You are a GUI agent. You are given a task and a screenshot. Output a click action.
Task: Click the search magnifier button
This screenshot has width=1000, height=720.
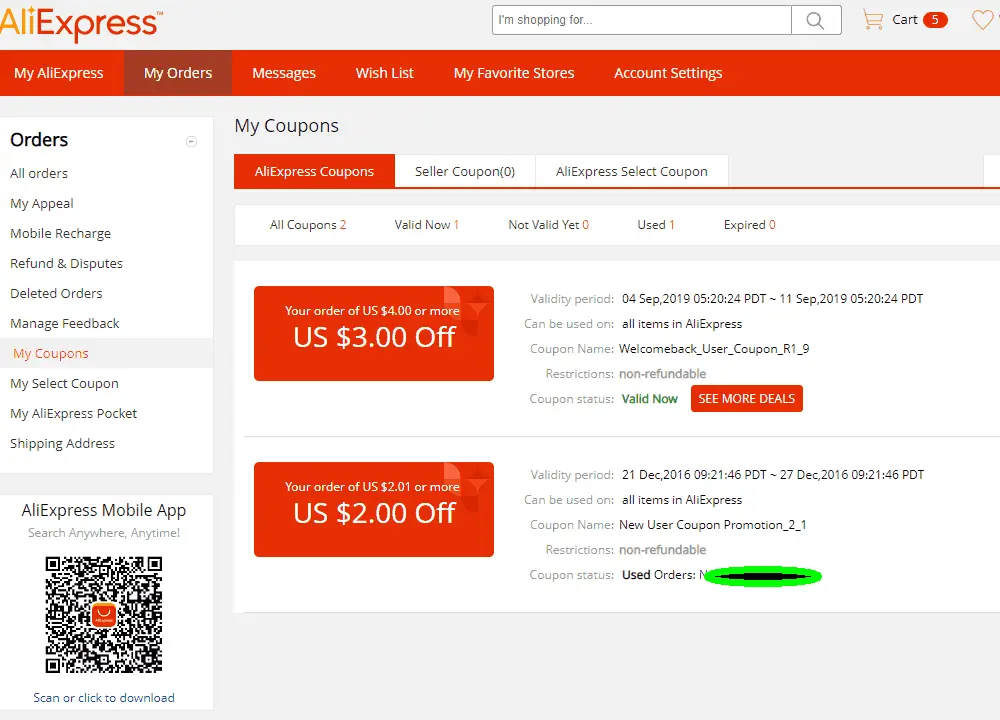(816, 20)
